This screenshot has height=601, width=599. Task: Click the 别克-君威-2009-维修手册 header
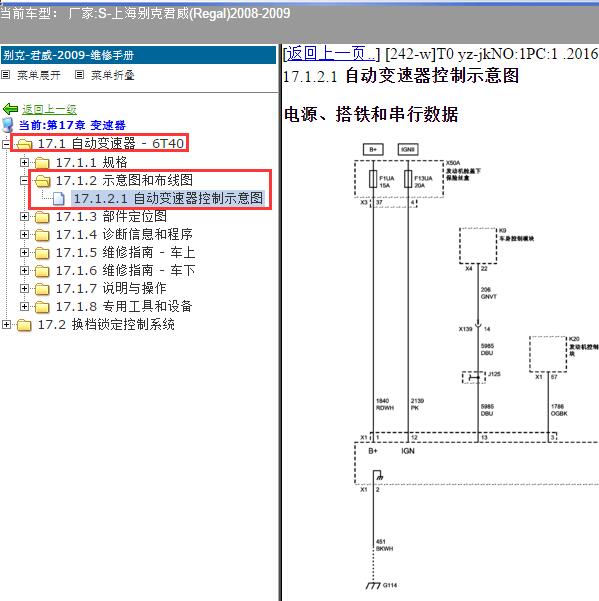click(x=138, y=55)
